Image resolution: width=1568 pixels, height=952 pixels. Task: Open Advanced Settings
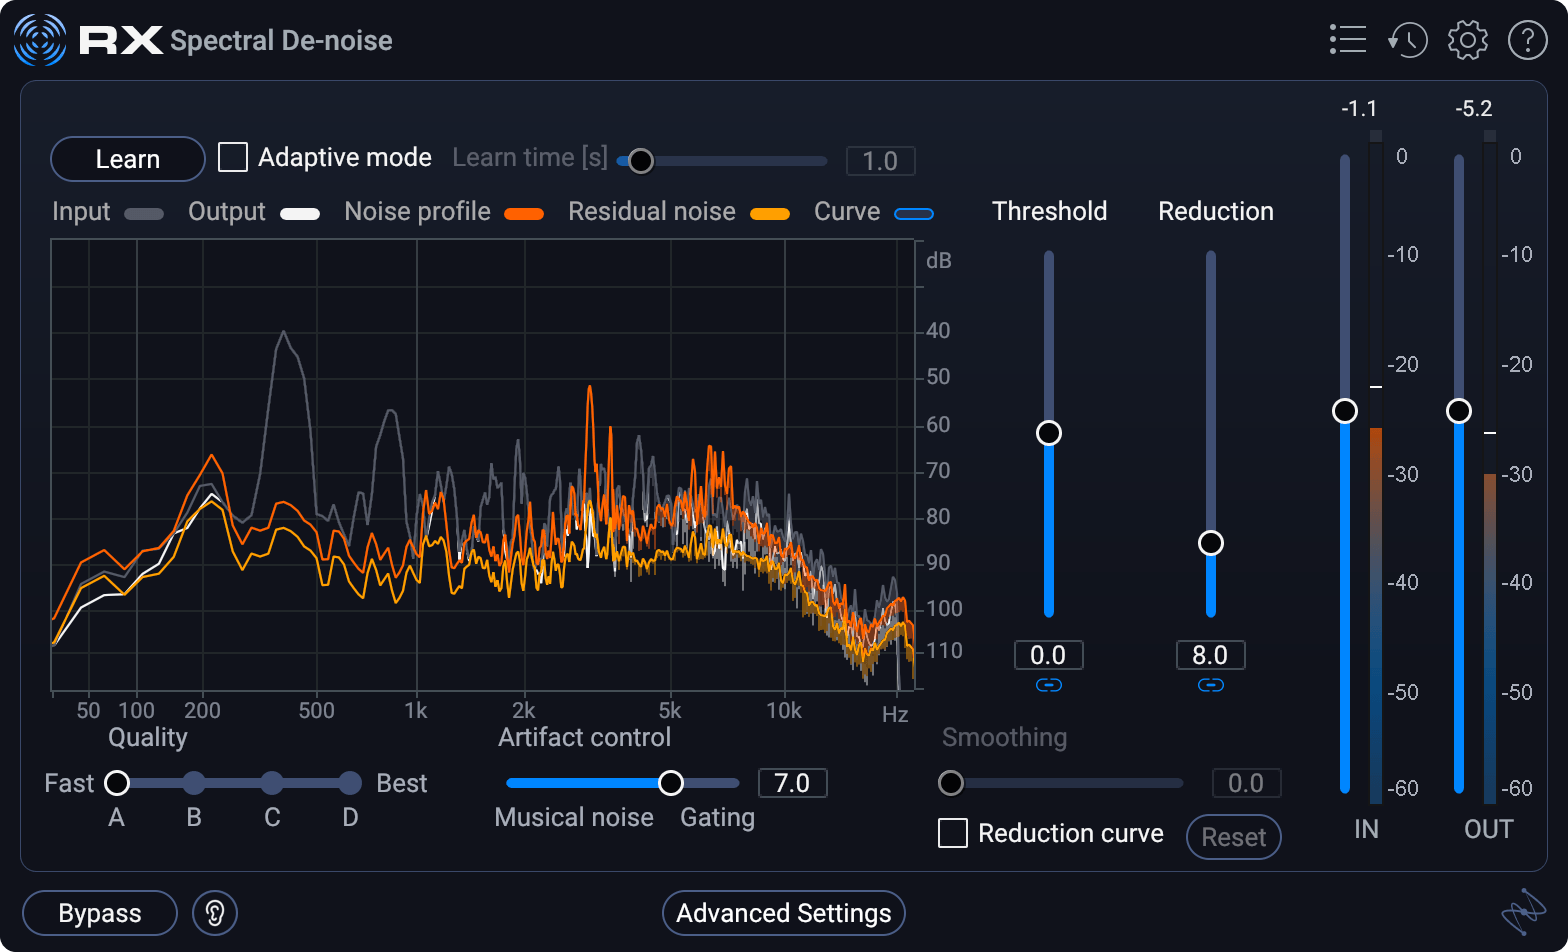(784, 913)
